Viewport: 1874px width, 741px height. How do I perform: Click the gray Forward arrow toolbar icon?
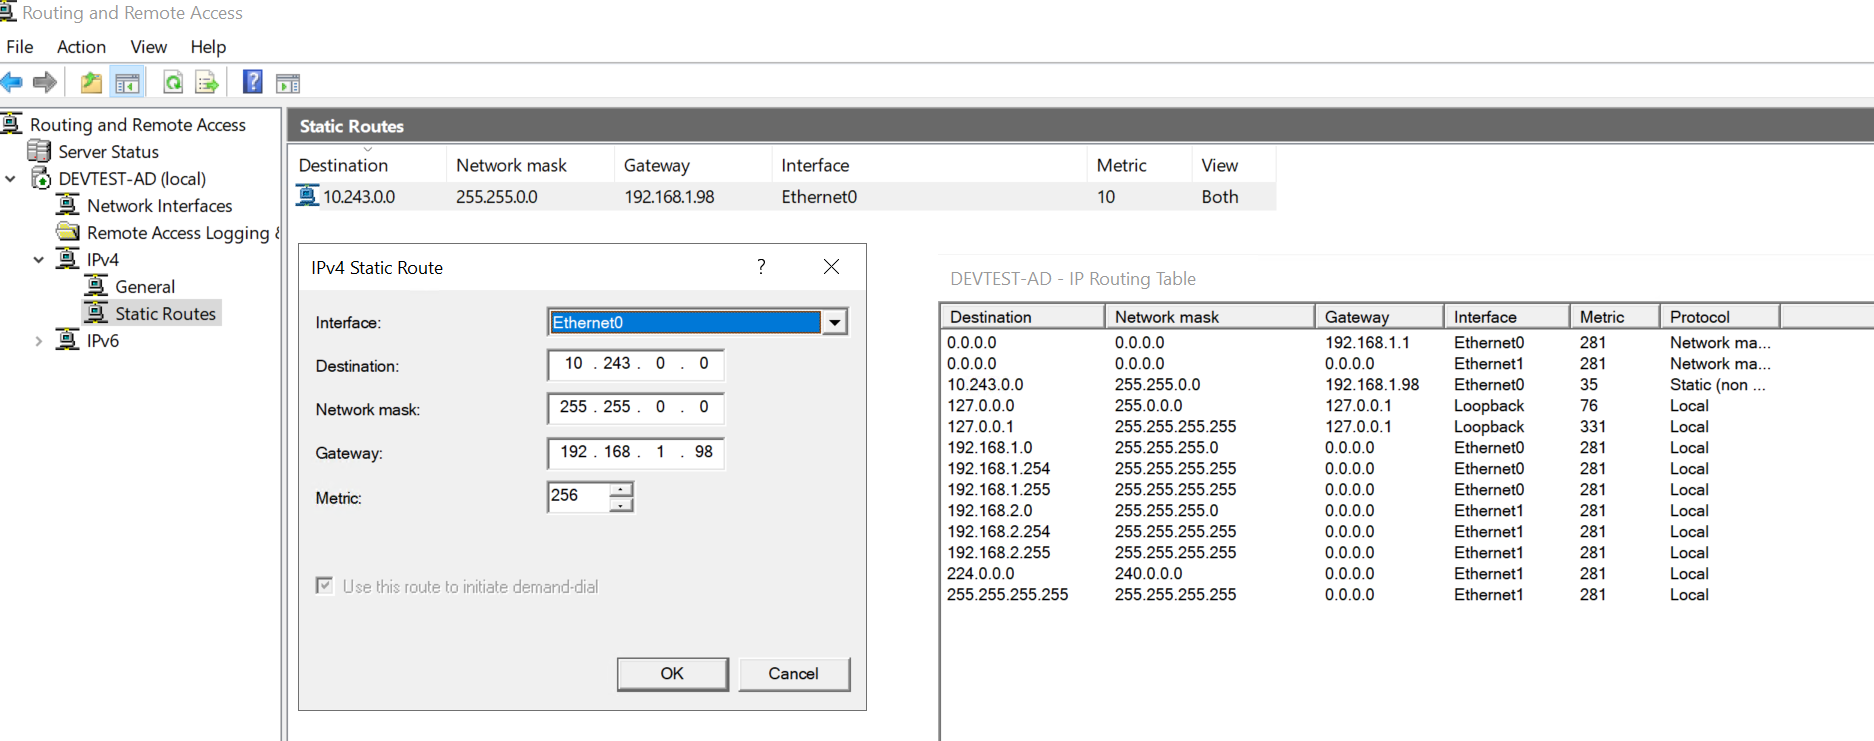pos(44,82)
